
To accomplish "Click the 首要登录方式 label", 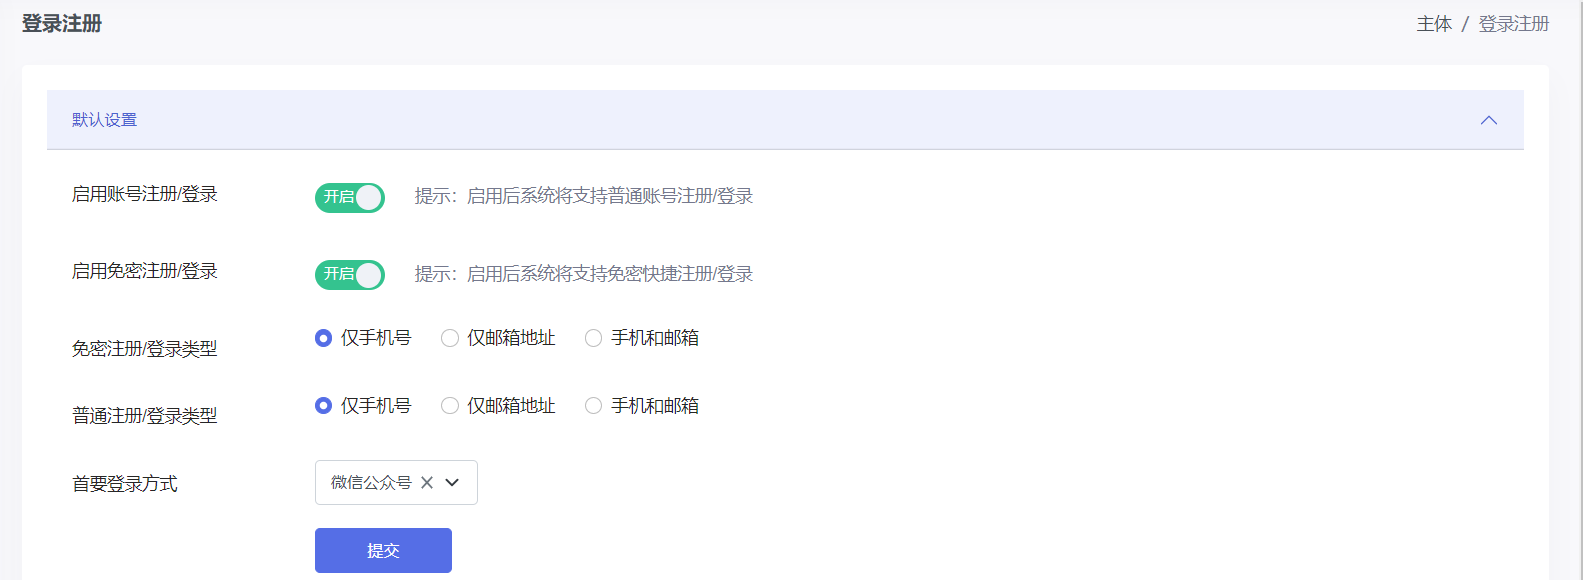I will pyautogui.click(x=125, y=484).
